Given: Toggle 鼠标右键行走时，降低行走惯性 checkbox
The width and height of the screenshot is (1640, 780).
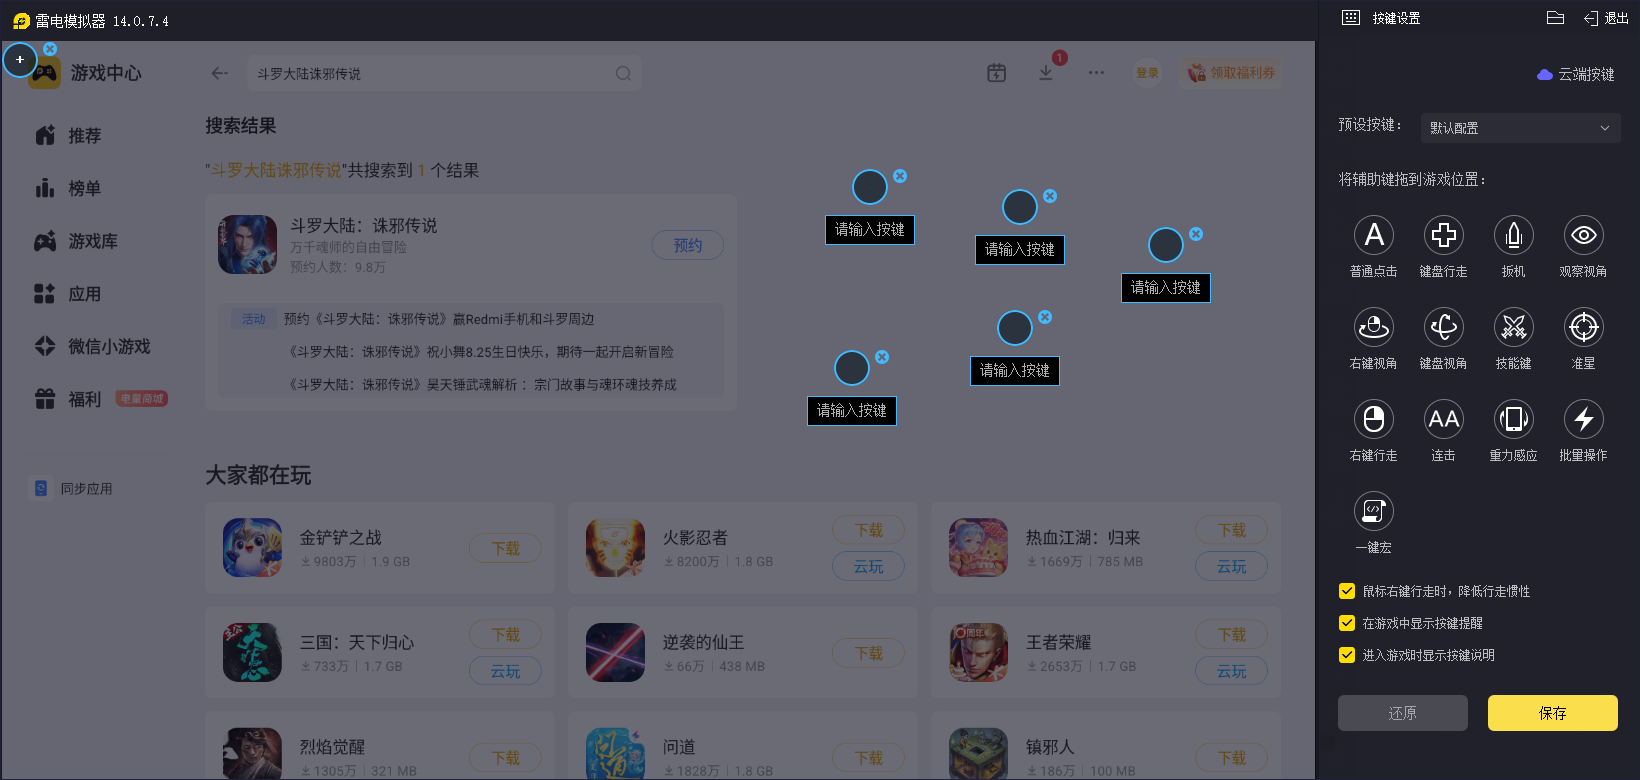Looking at the screenshot, I should 1347,591.
